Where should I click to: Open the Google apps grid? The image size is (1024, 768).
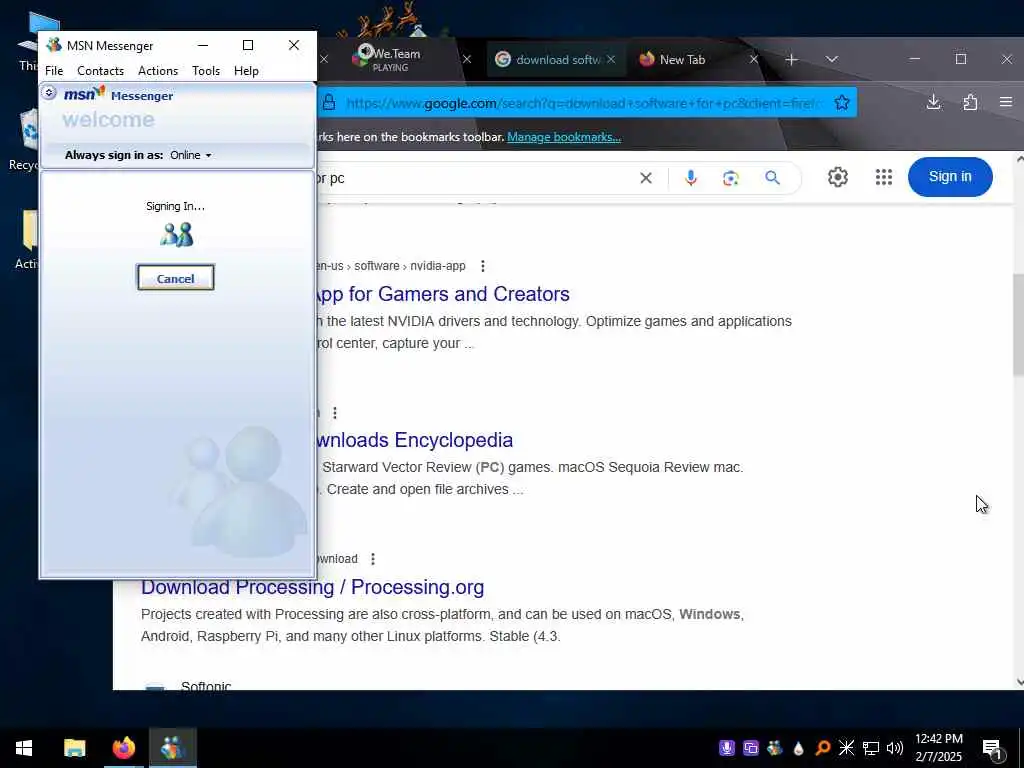(884, 177)
